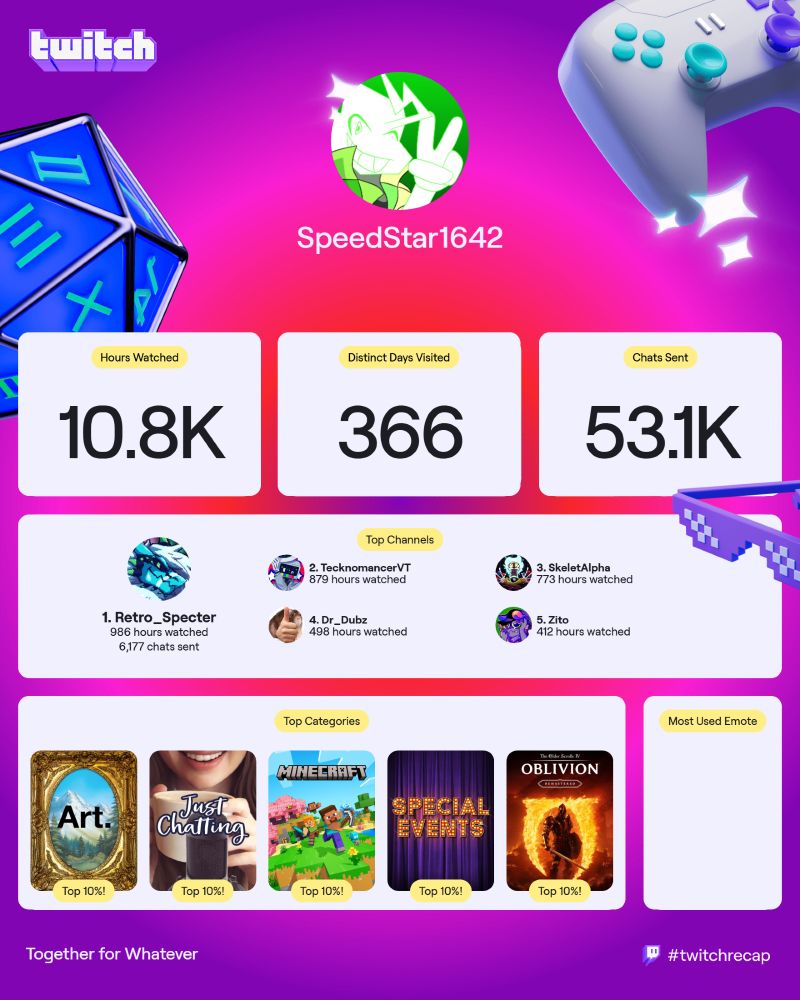Open the Art category thumbnail
Viewport: 800px width, 1000px height.
(x=84, y=821)
